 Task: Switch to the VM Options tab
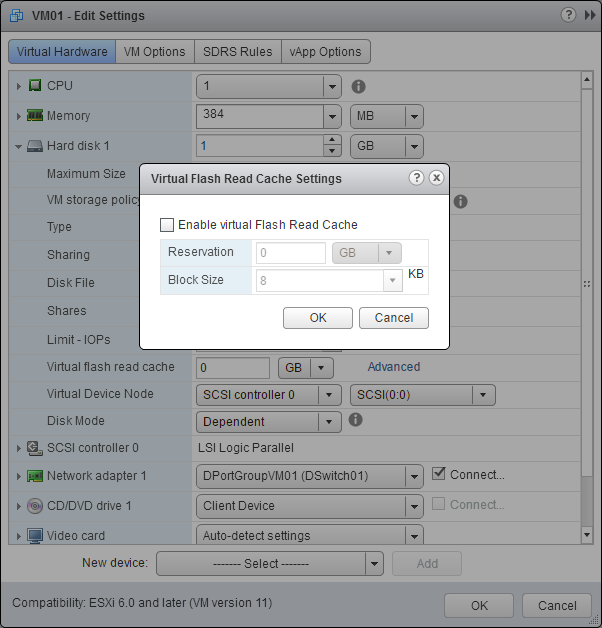[x=155, y=52]
